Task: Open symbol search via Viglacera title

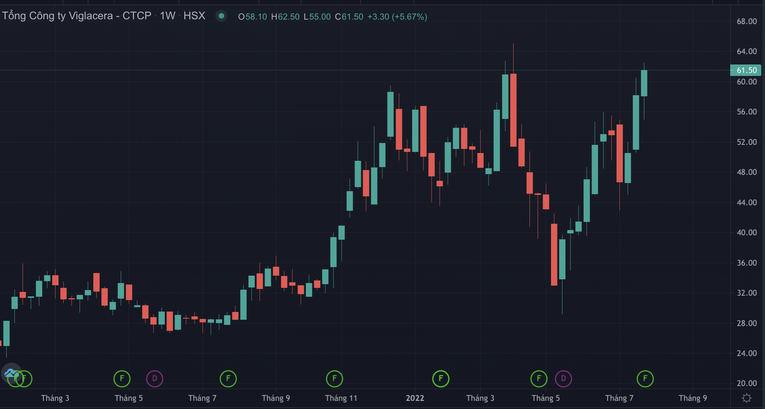Action: click(75, 17)
